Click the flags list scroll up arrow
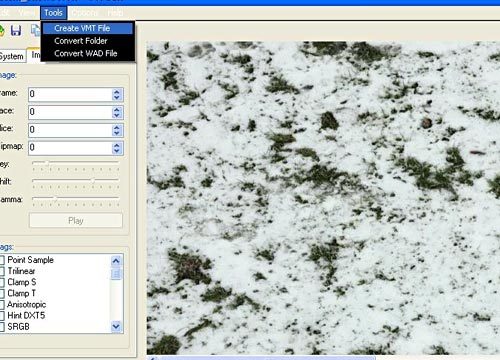The width and height of the screenshot is (500, 360). click(x=116, y=261)
